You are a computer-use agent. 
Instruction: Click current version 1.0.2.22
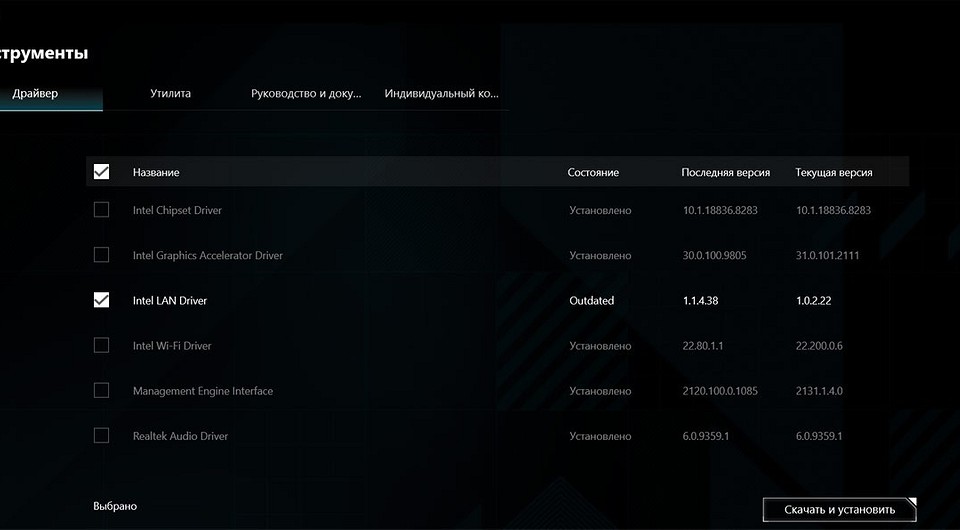pos(814,300)
